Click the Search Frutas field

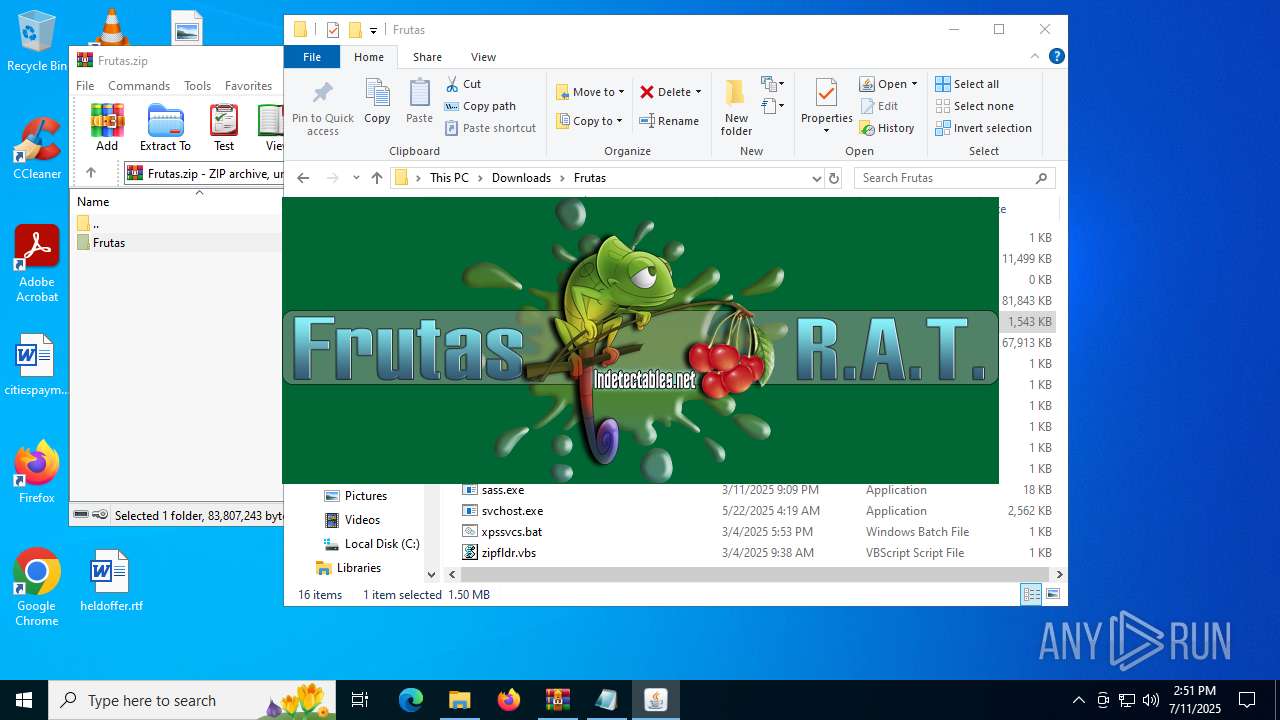pyautogui.click(x=954, y=178)
